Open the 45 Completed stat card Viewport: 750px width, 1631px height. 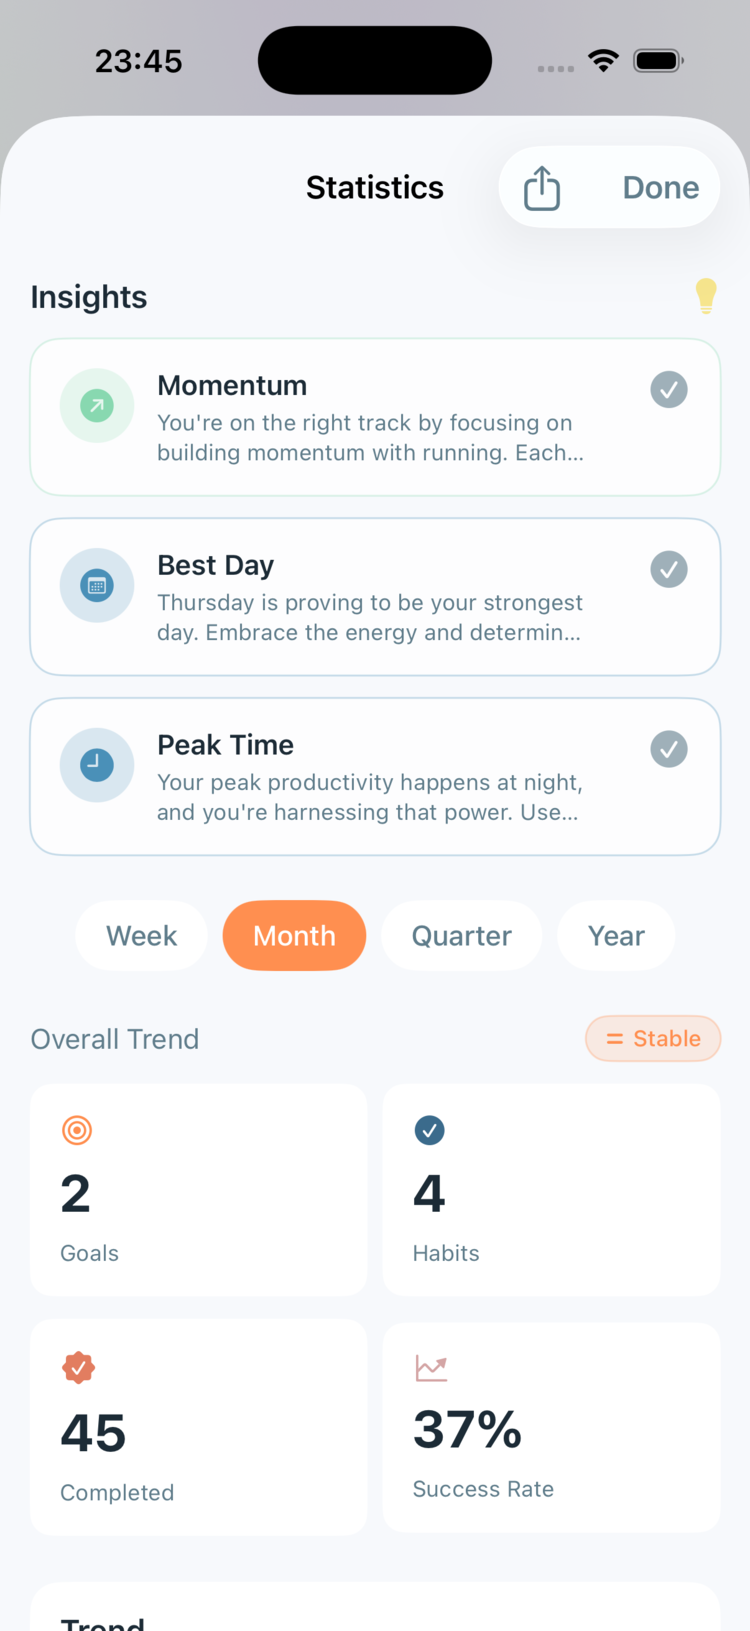[199, 1427]
